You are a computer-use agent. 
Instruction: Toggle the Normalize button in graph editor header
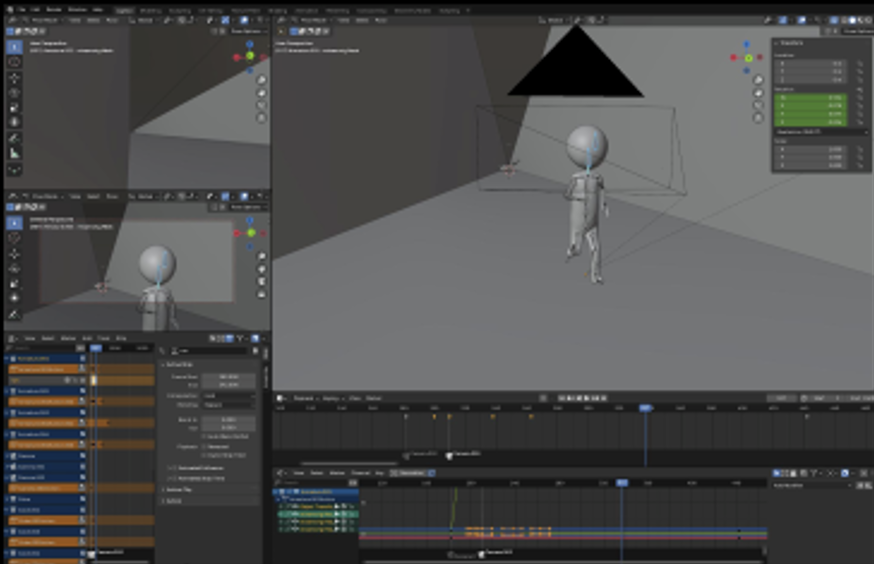[411, 473]
